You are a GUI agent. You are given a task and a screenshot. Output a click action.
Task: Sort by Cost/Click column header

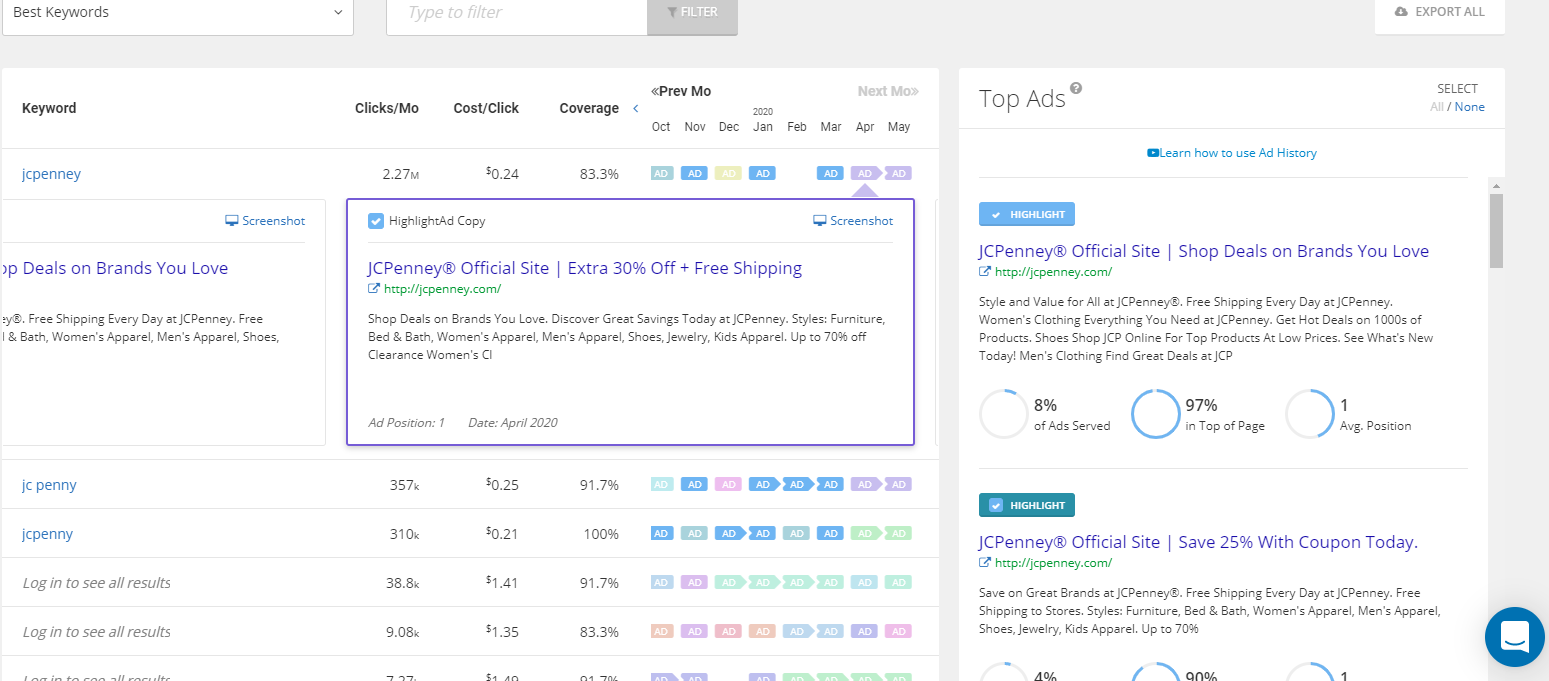pyautogui.click(x=486, y=108)
